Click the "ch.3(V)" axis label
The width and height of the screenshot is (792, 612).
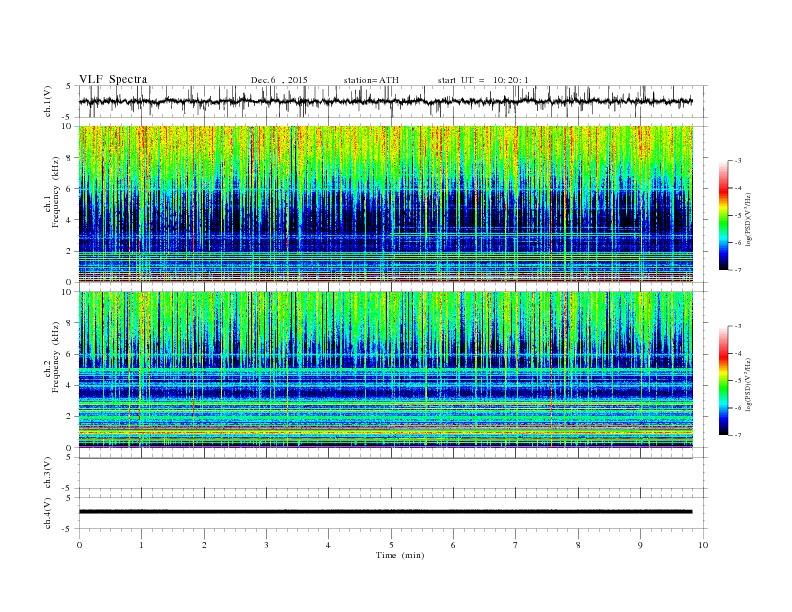48,473
